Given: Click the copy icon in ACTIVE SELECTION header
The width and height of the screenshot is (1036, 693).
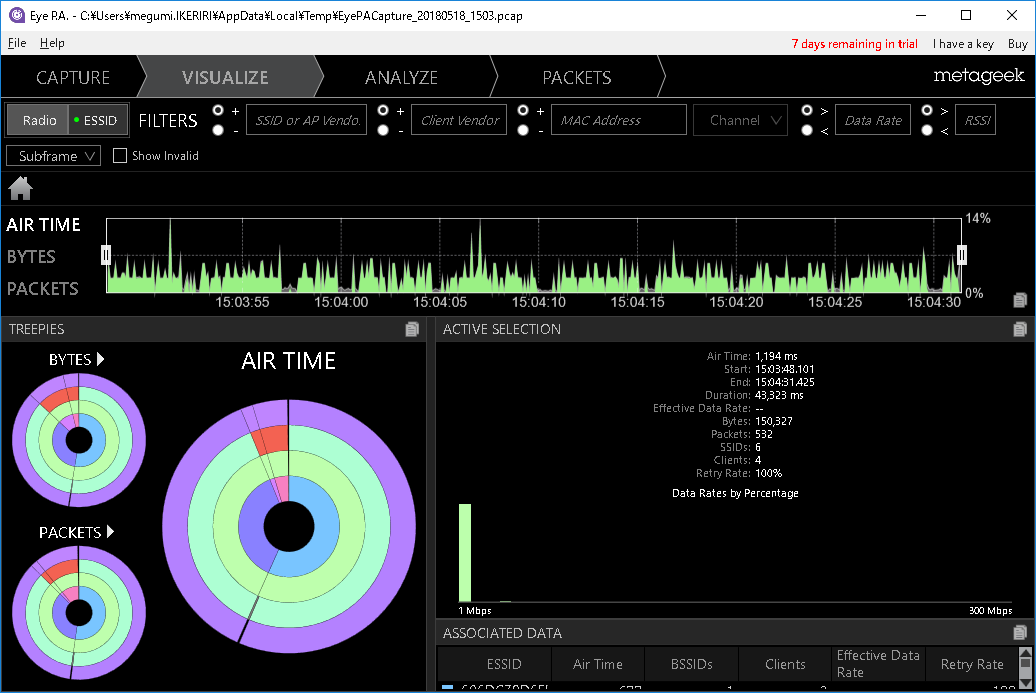Looking at the screenshot, I should point(1019,329).
